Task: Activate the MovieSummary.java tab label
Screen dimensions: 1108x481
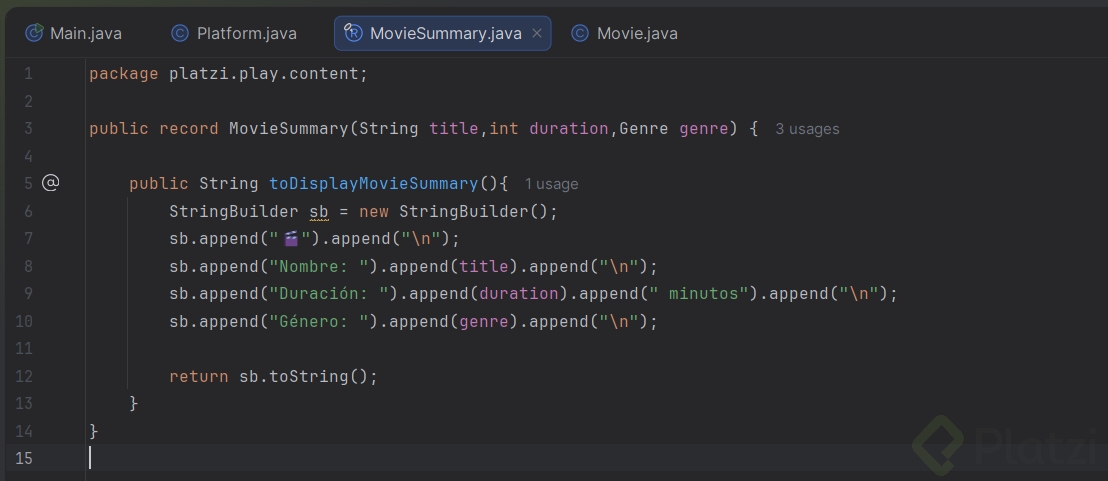Action: click(445, 33)
